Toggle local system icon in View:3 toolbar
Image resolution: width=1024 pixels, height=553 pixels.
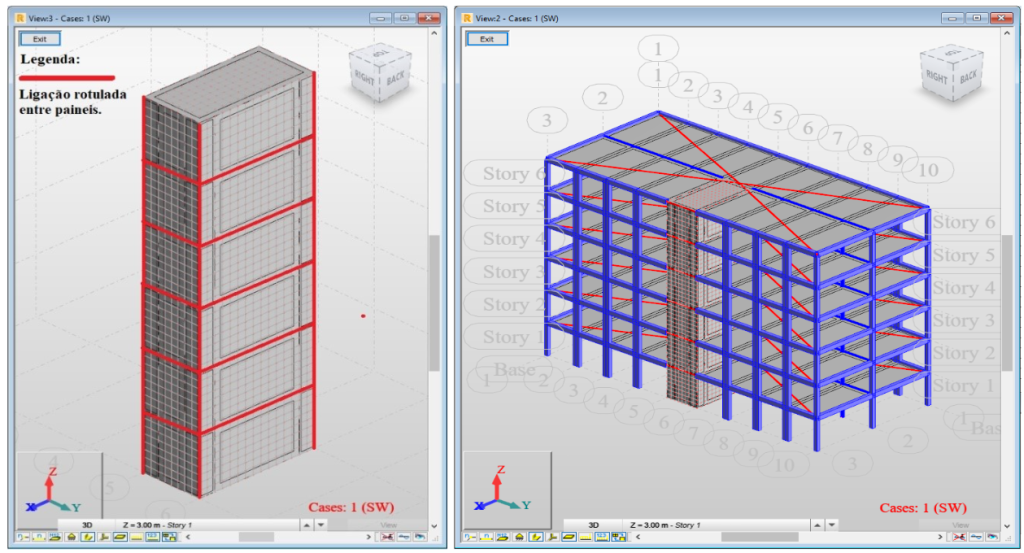[x=104, y=537]
